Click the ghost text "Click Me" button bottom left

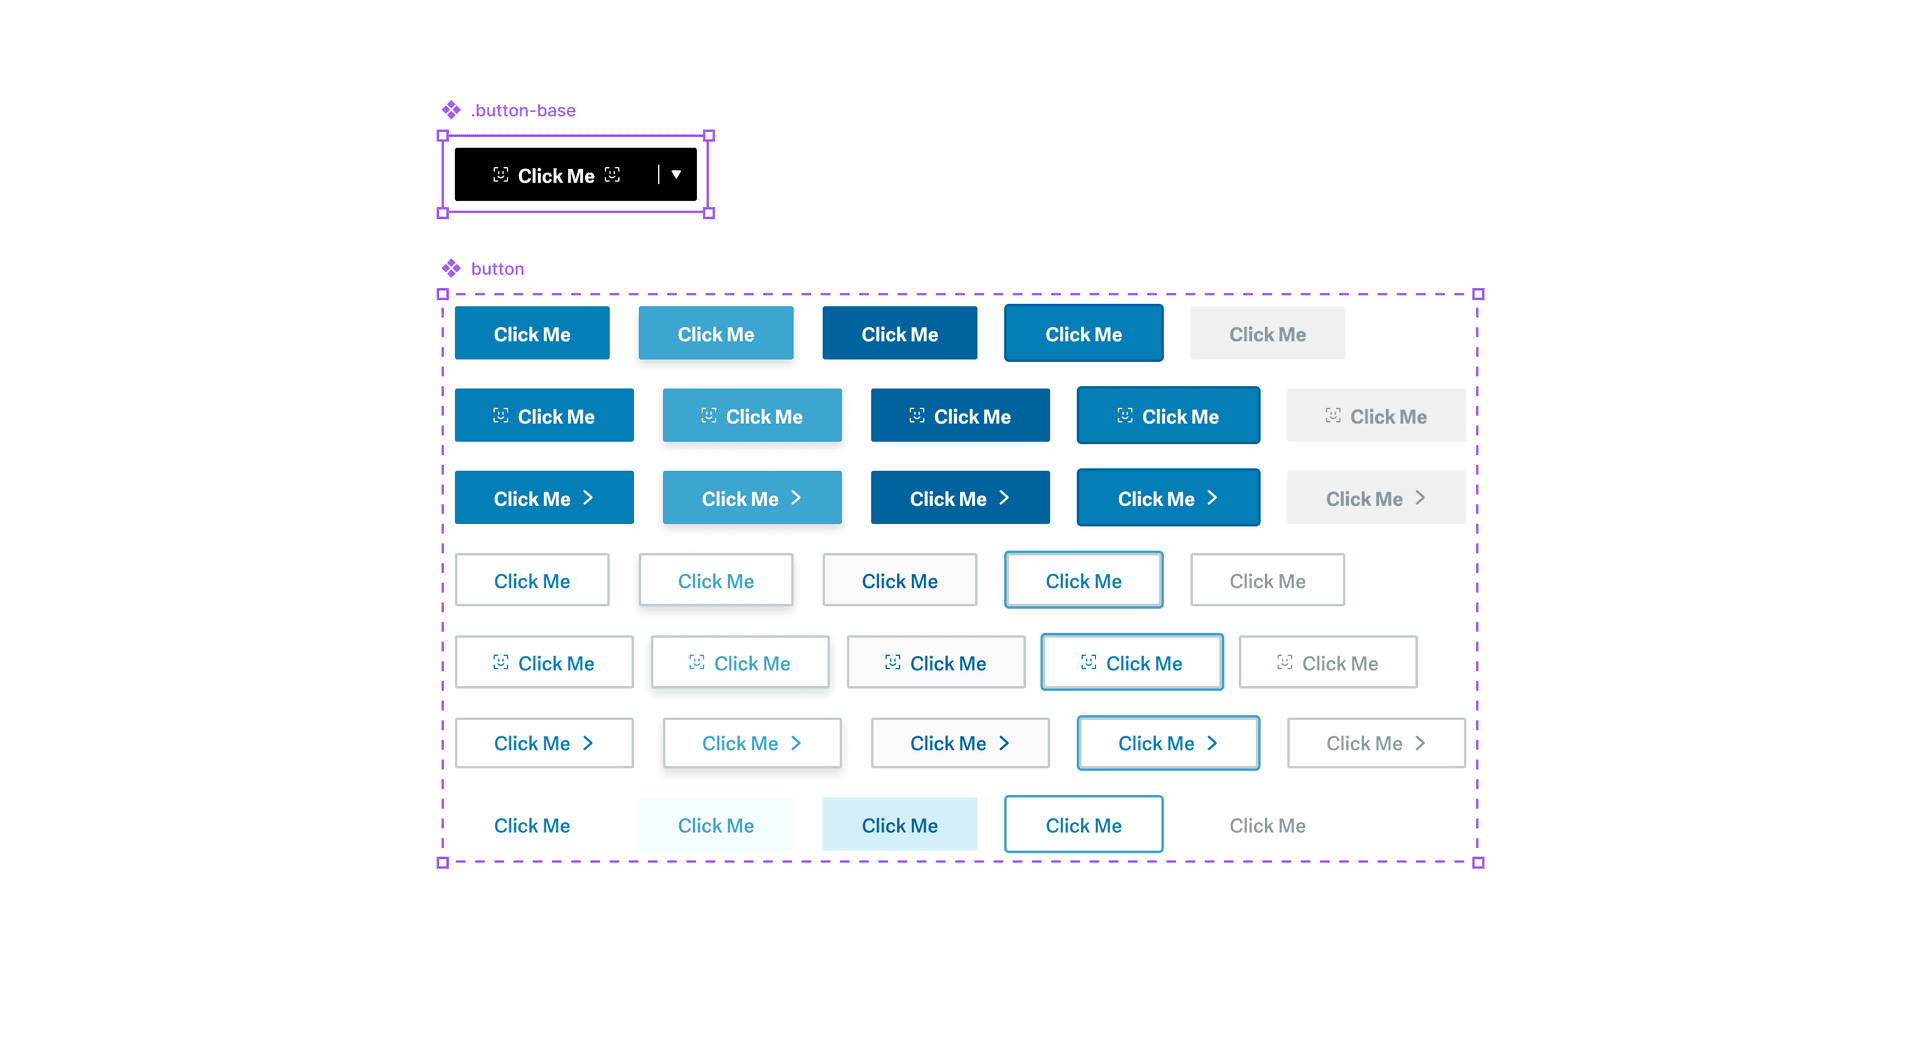tap(532, 825)
